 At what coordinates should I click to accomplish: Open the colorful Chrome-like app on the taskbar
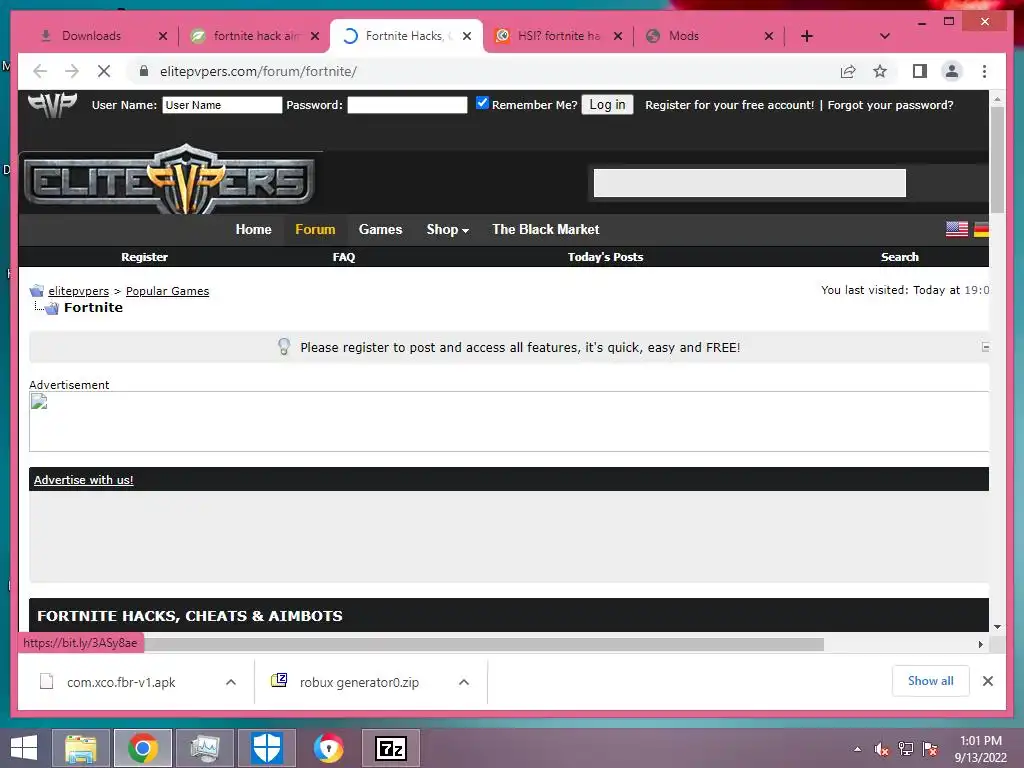[x=328, y=748]
